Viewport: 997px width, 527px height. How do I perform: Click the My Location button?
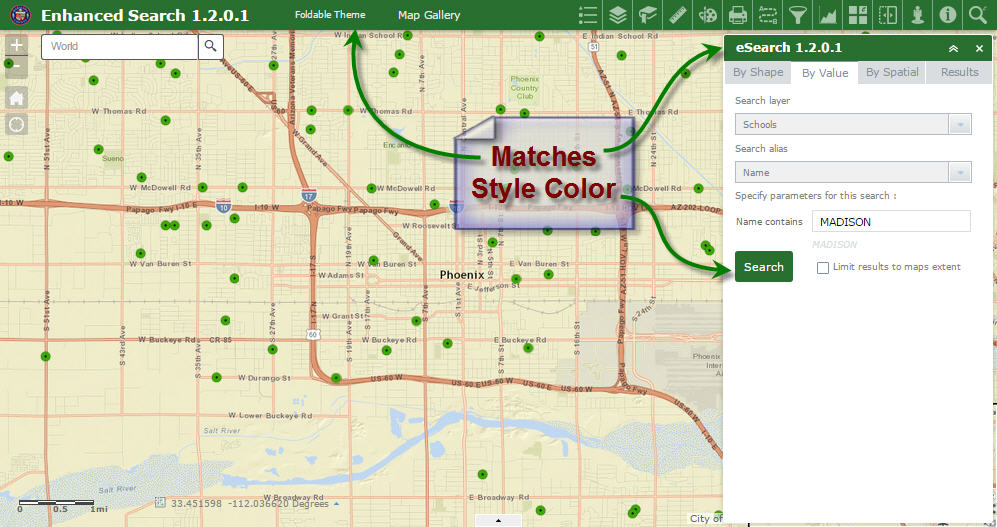(17, 125)
